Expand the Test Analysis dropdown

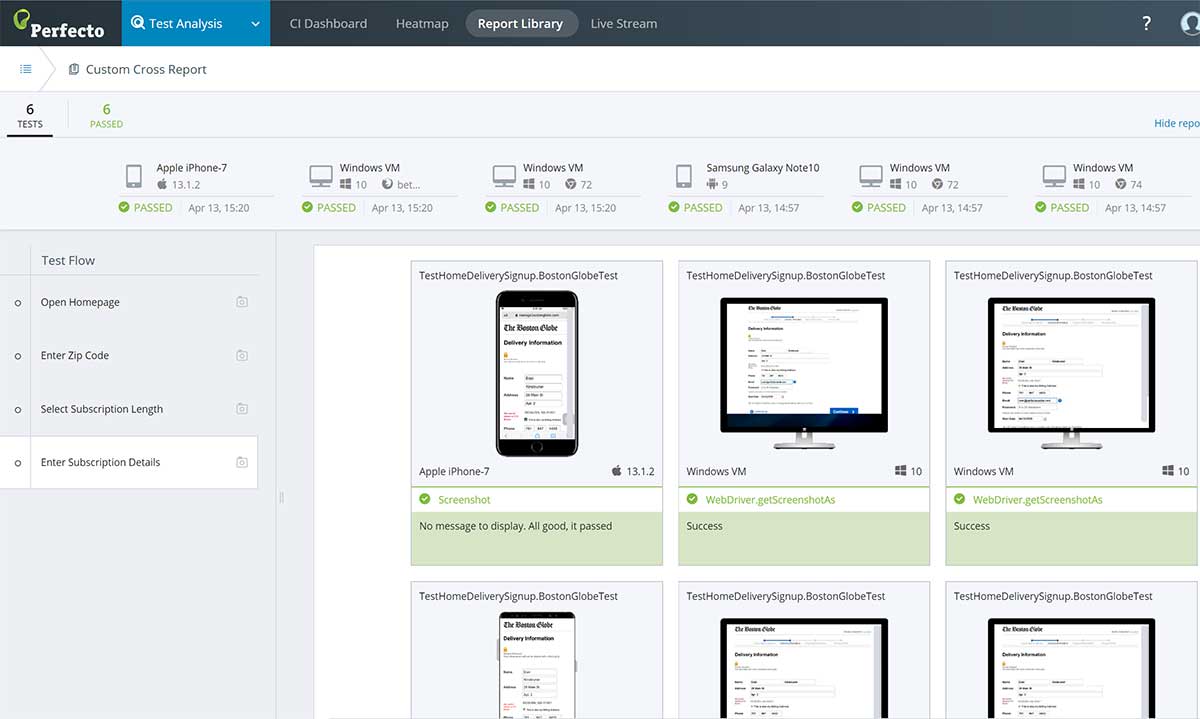(x=256, y=24)
